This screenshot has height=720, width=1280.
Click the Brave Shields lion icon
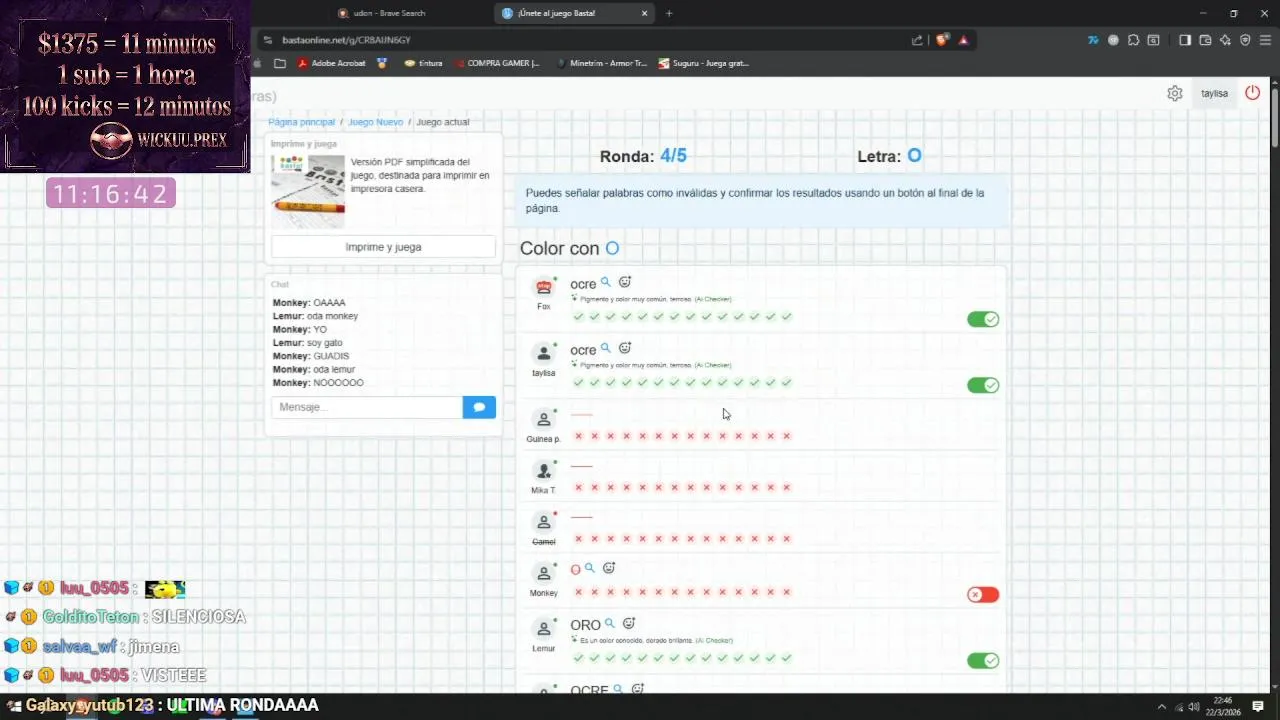tap(942, 40)
